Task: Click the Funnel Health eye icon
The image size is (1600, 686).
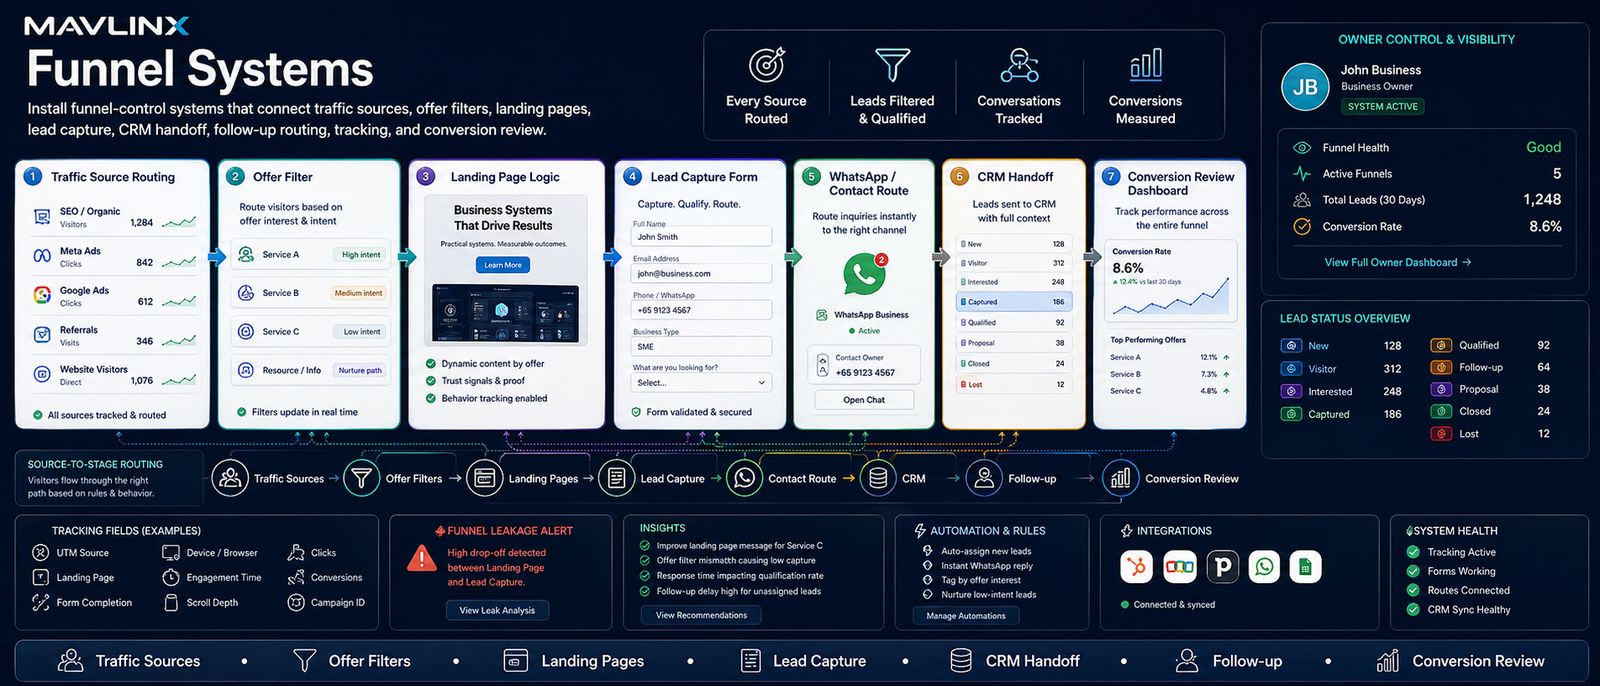Action: click(x=1302, y=147)
